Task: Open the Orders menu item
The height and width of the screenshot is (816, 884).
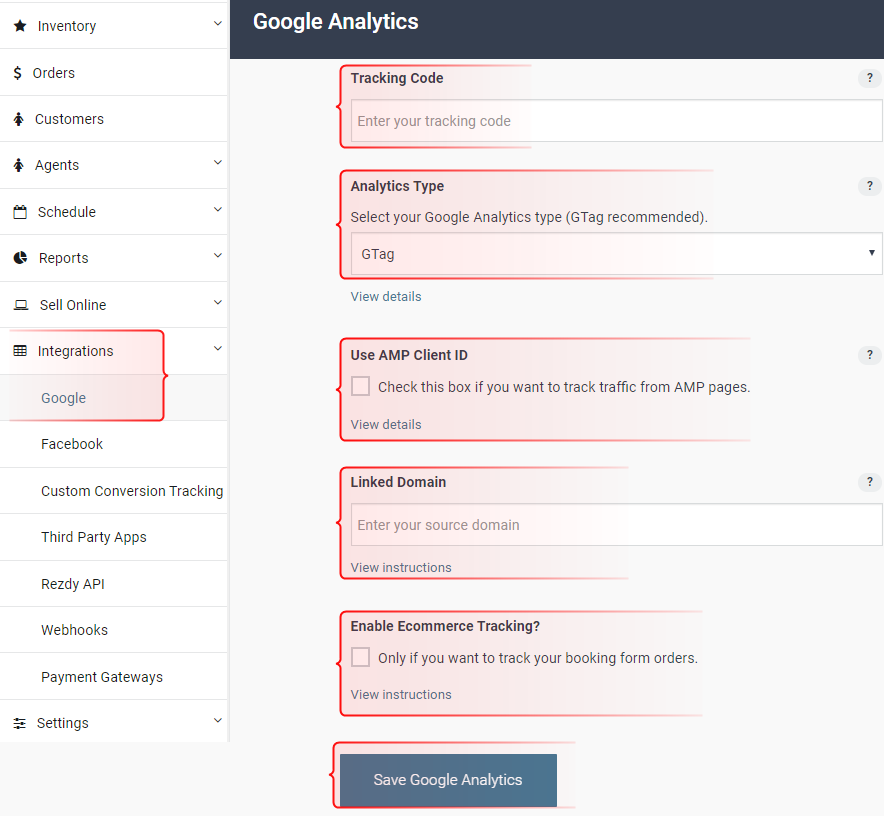Action: click(x=113, y=73)
